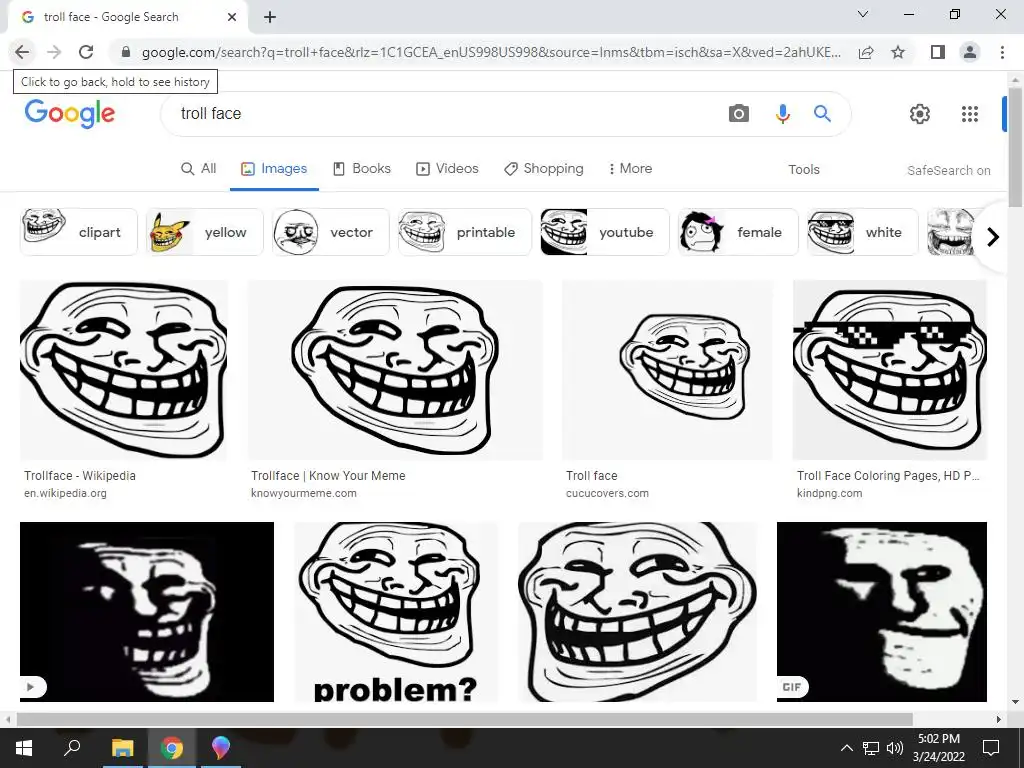The height and width of the screenshot is (768, 1024).
Task: Click the vertical scrollbar down arrow
Action: click(1015, 703)
